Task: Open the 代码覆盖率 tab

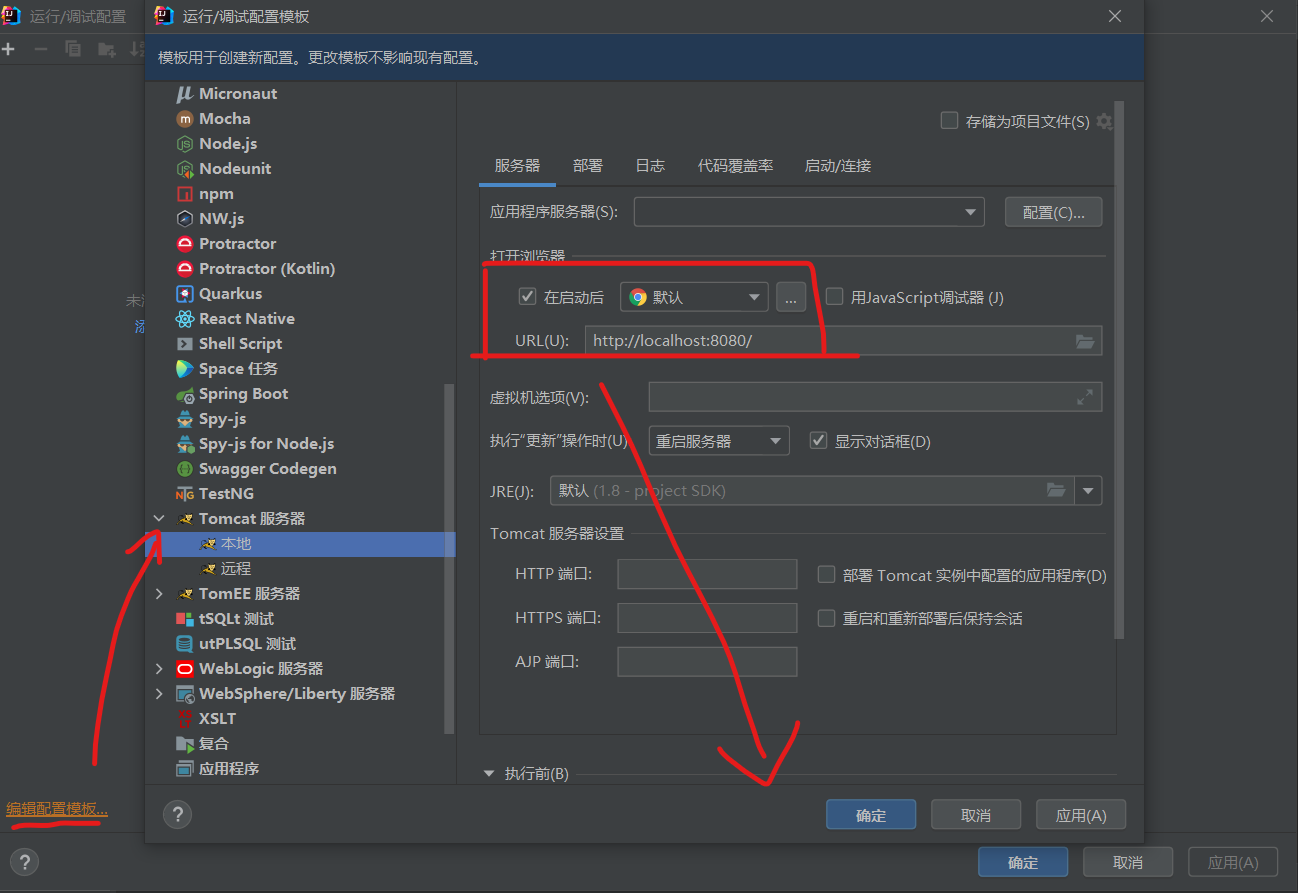Action: pyautogui.click(x=735, y=166)
